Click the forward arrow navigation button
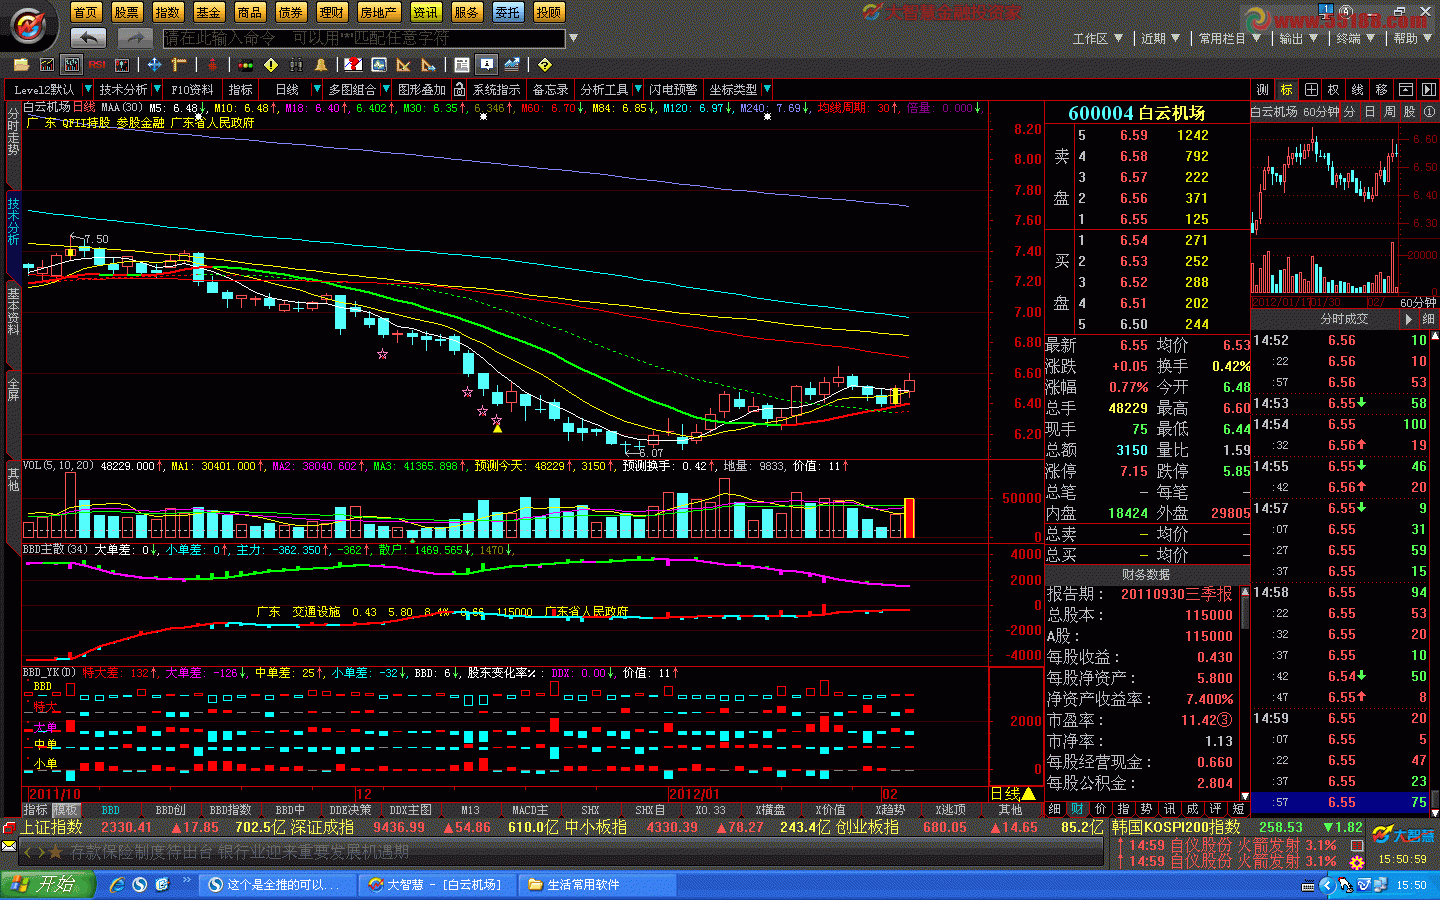The image size is (1440, 900). click(x=134, y=37)
